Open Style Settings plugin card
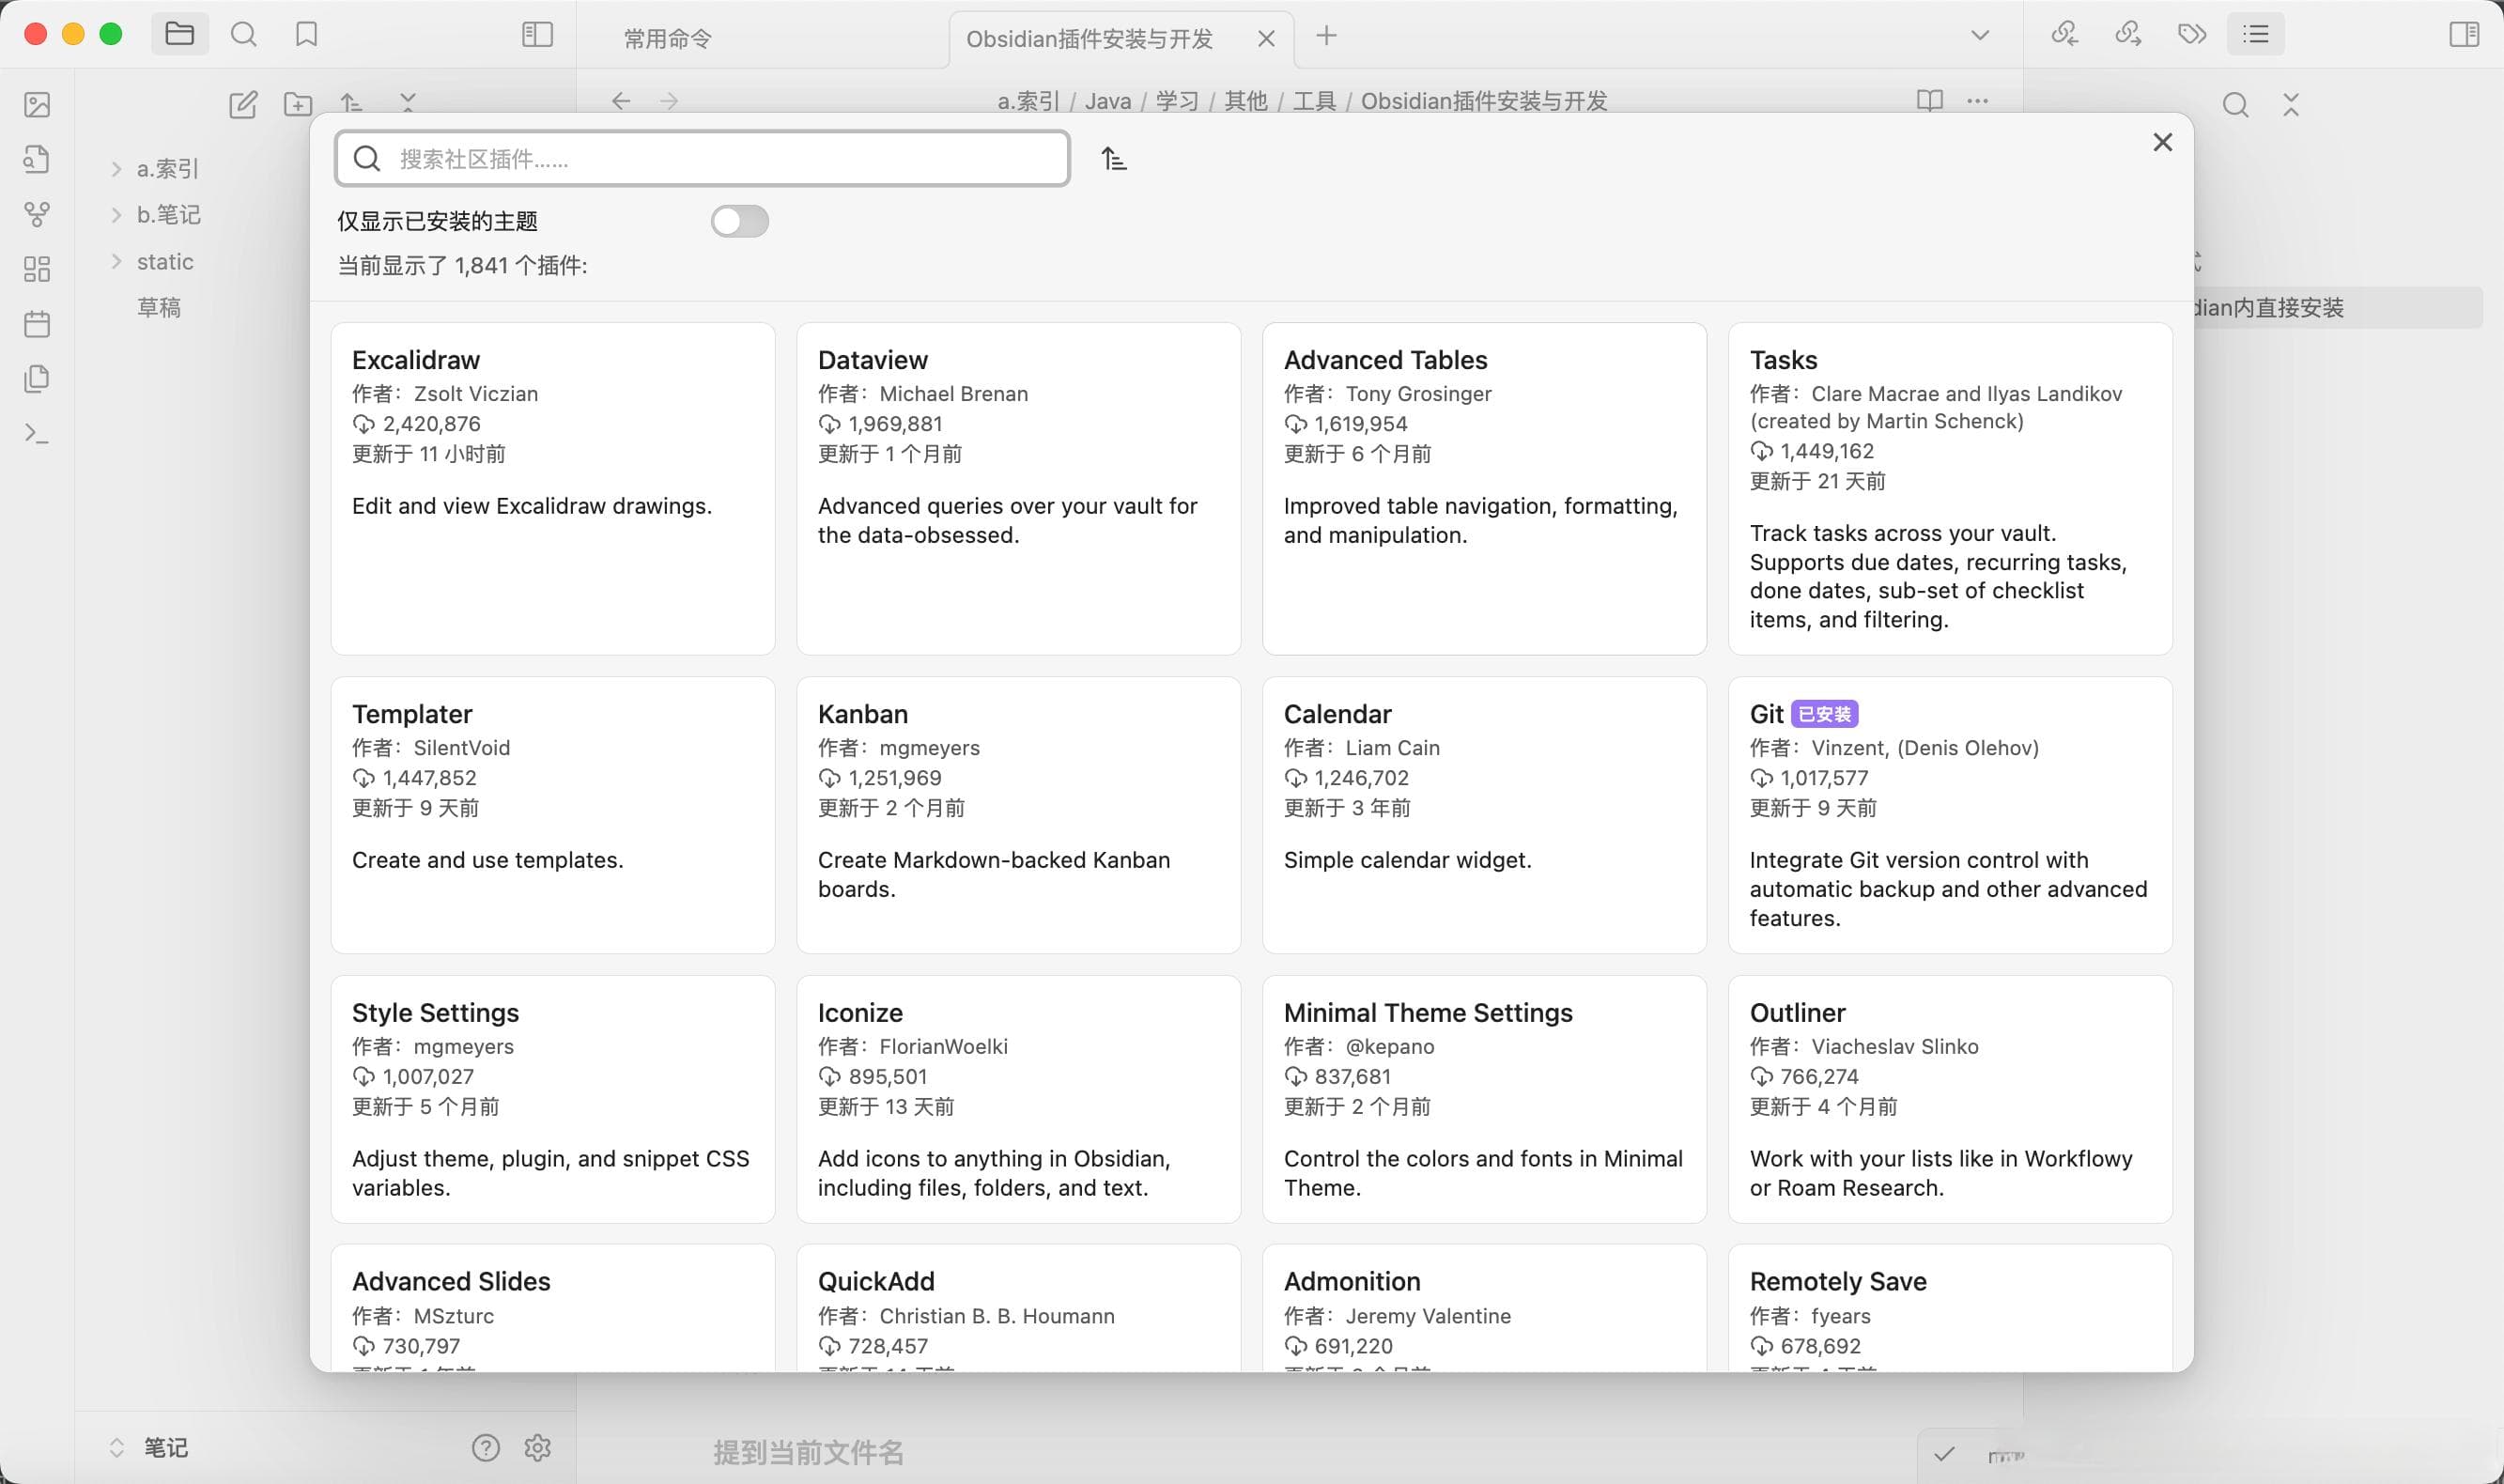This screenshot has width=2504, height=1484. [553, 1099]
